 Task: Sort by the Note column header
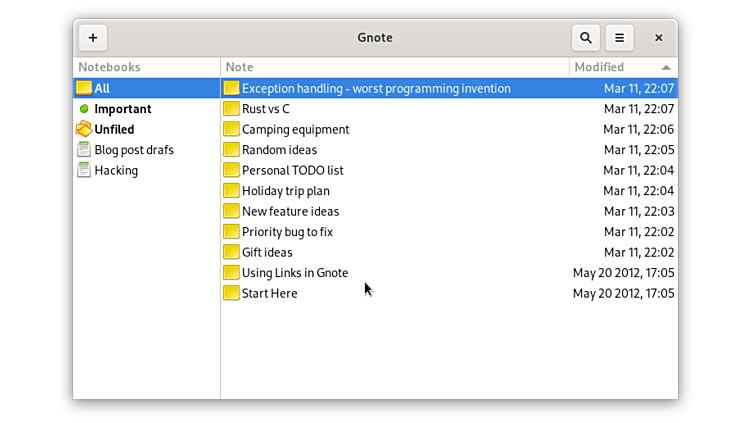coord(240,67)
